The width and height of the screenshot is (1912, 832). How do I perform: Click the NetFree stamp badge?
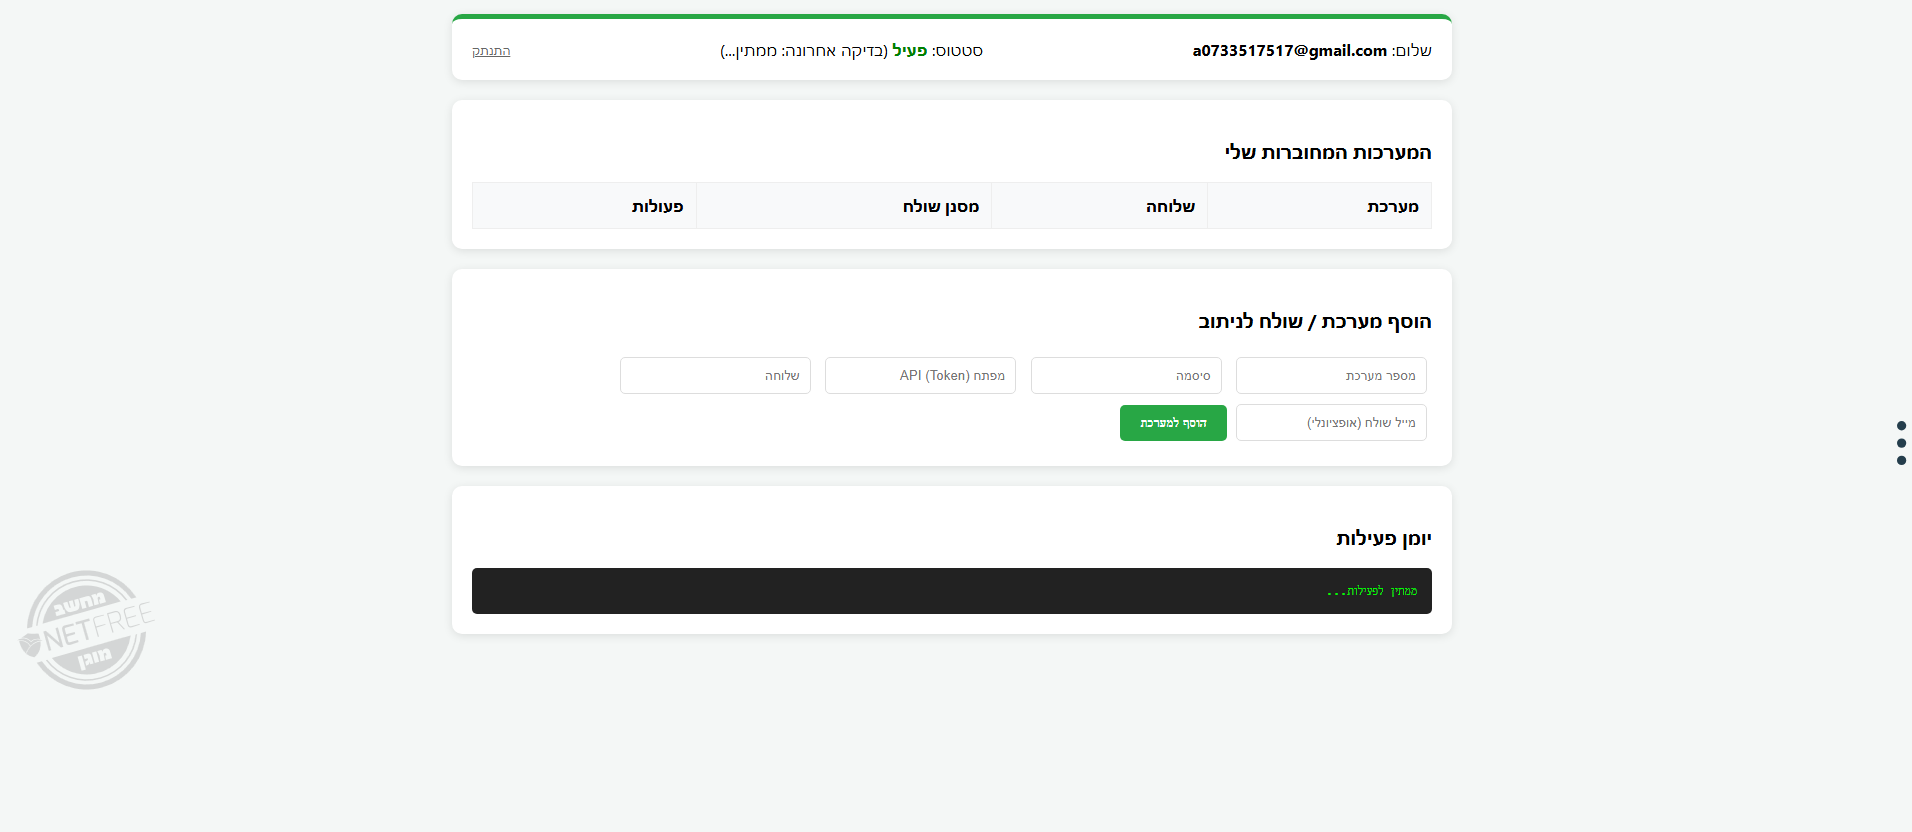[87, 629]
